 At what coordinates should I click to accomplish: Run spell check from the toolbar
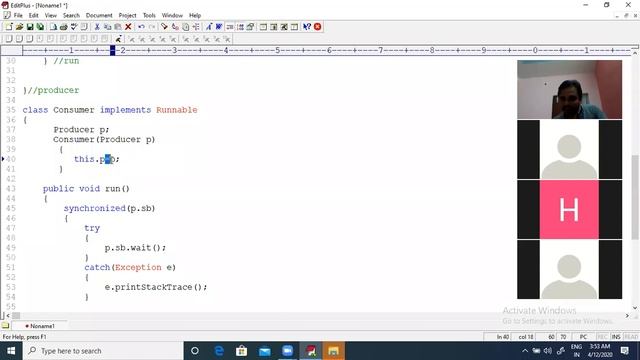coord(74,27)
